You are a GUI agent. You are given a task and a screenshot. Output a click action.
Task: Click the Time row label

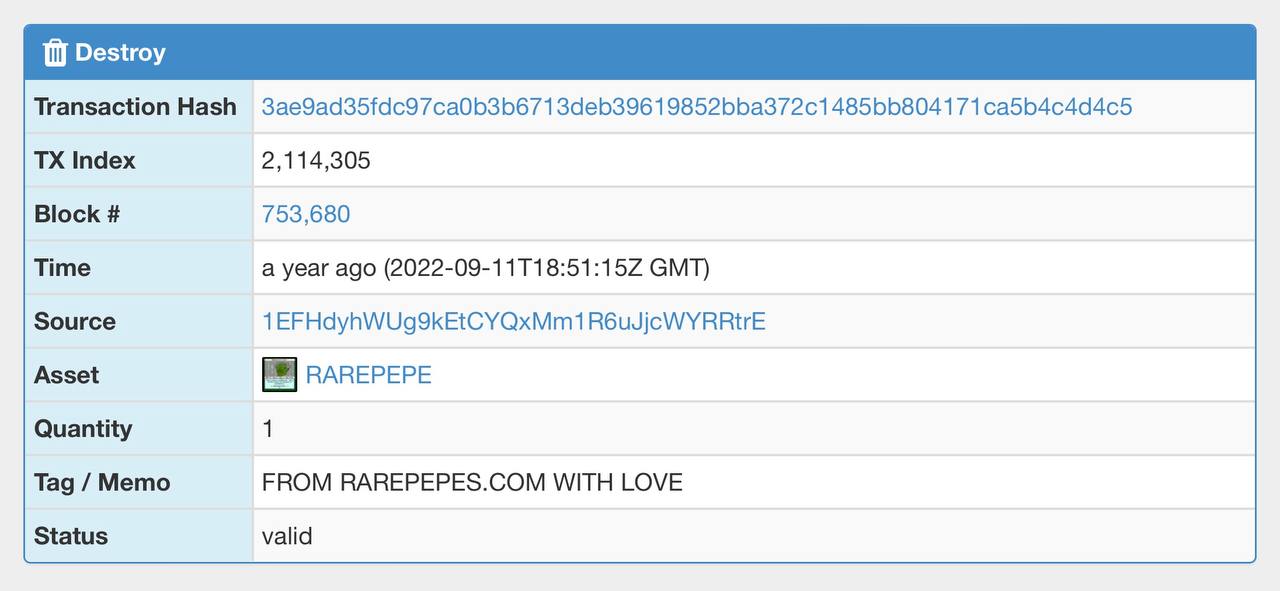coord(62,268)
